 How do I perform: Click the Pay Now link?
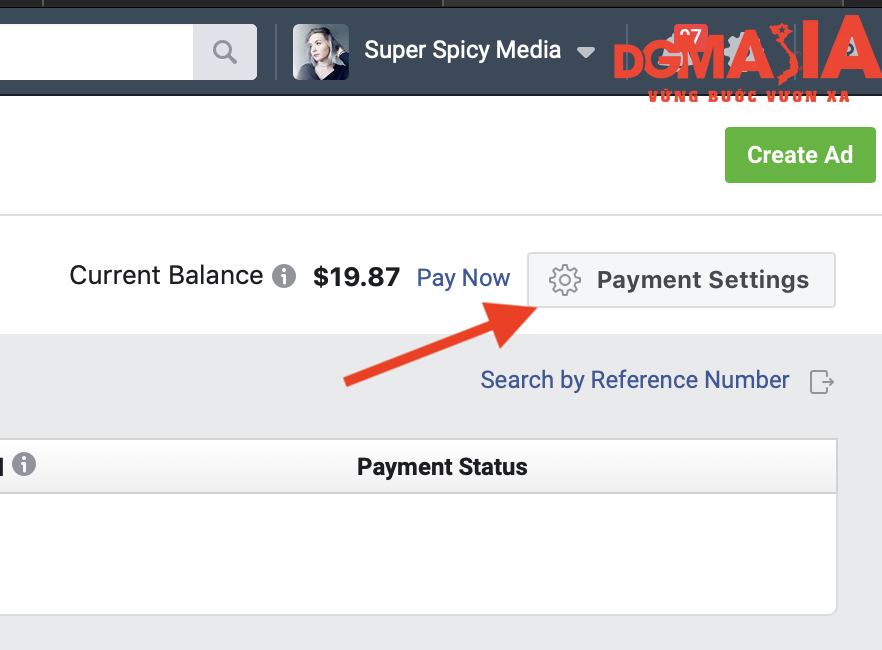point(464,278)
